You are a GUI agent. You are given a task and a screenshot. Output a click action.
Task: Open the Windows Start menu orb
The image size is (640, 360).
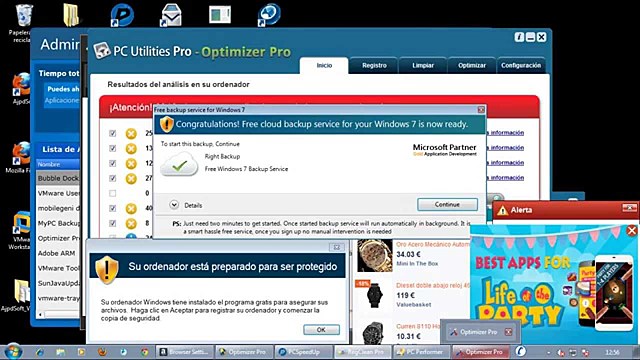13,351
